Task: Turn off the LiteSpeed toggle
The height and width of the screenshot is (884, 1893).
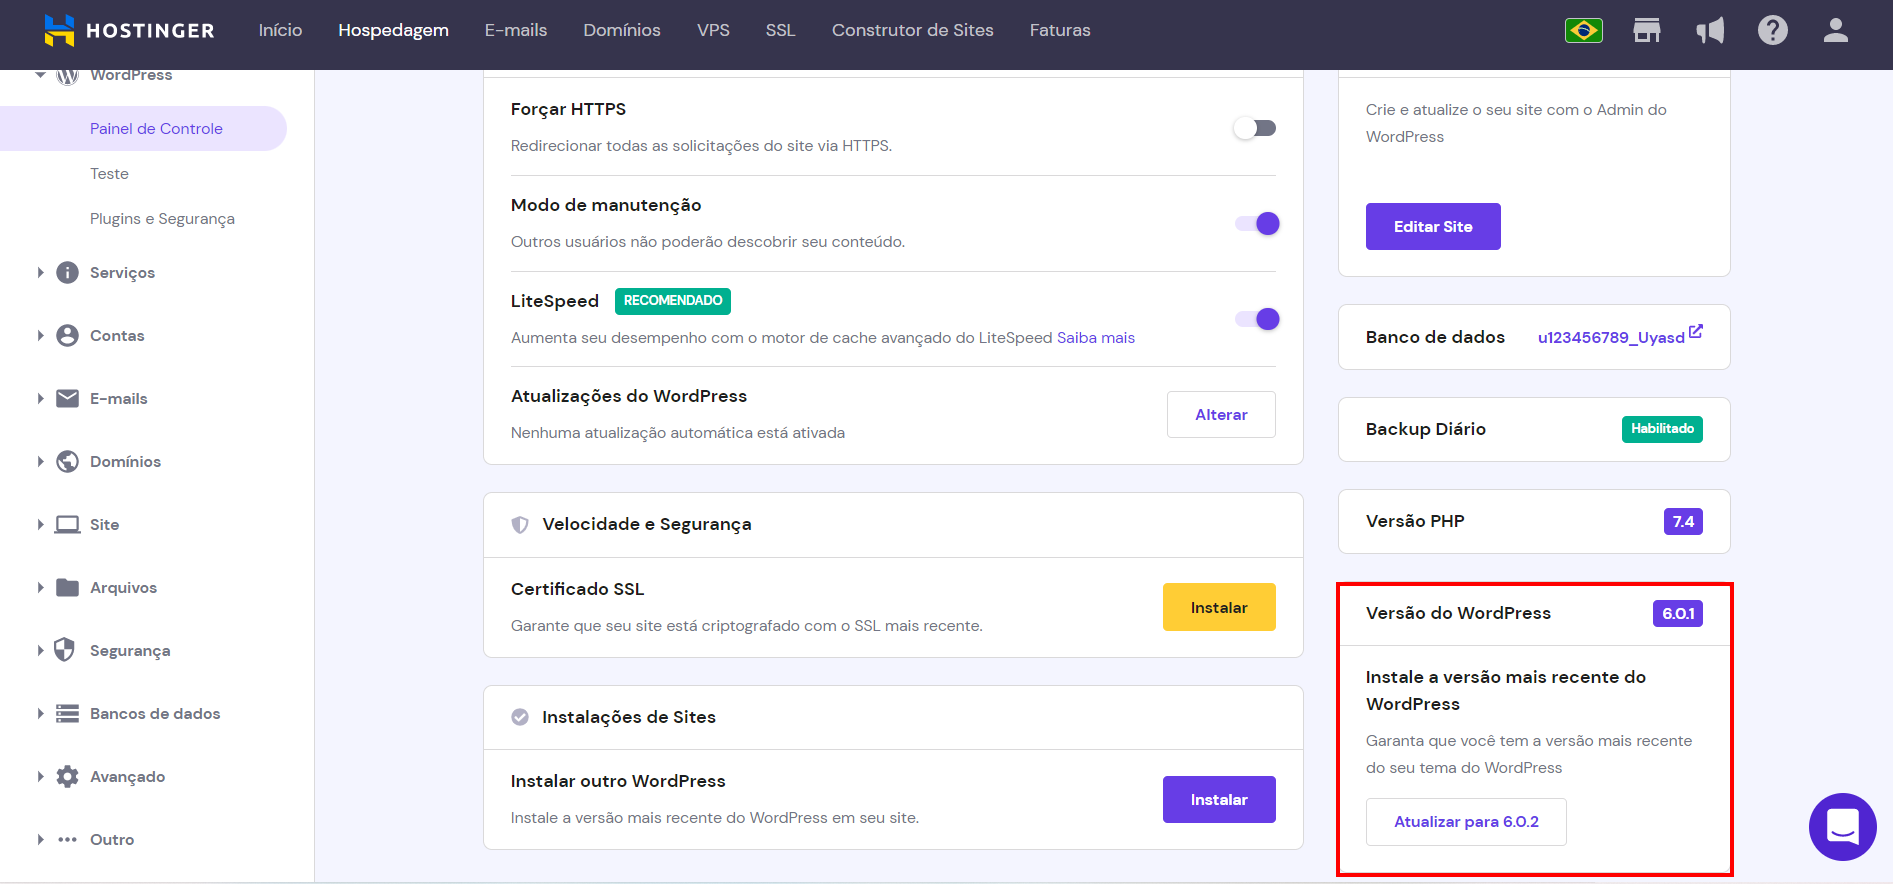Action: 1257,319
